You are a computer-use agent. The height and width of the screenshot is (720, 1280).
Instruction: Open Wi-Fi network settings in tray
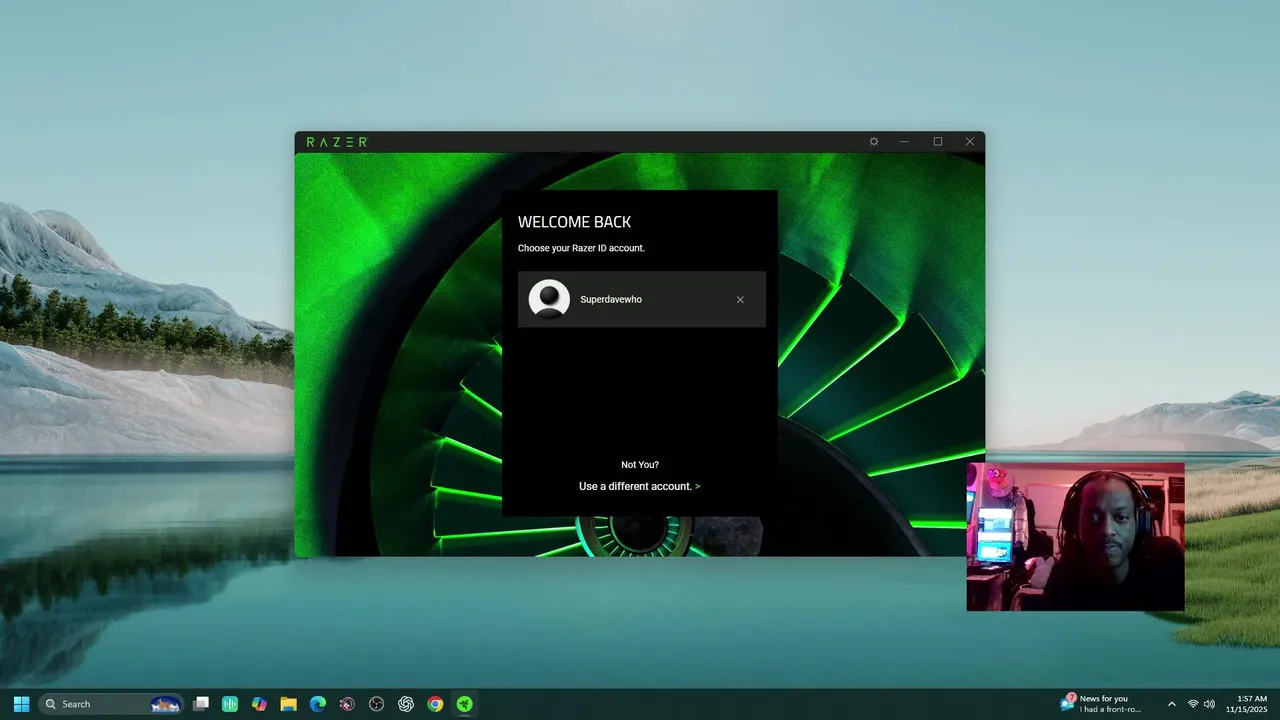(x=1193, y=704)
